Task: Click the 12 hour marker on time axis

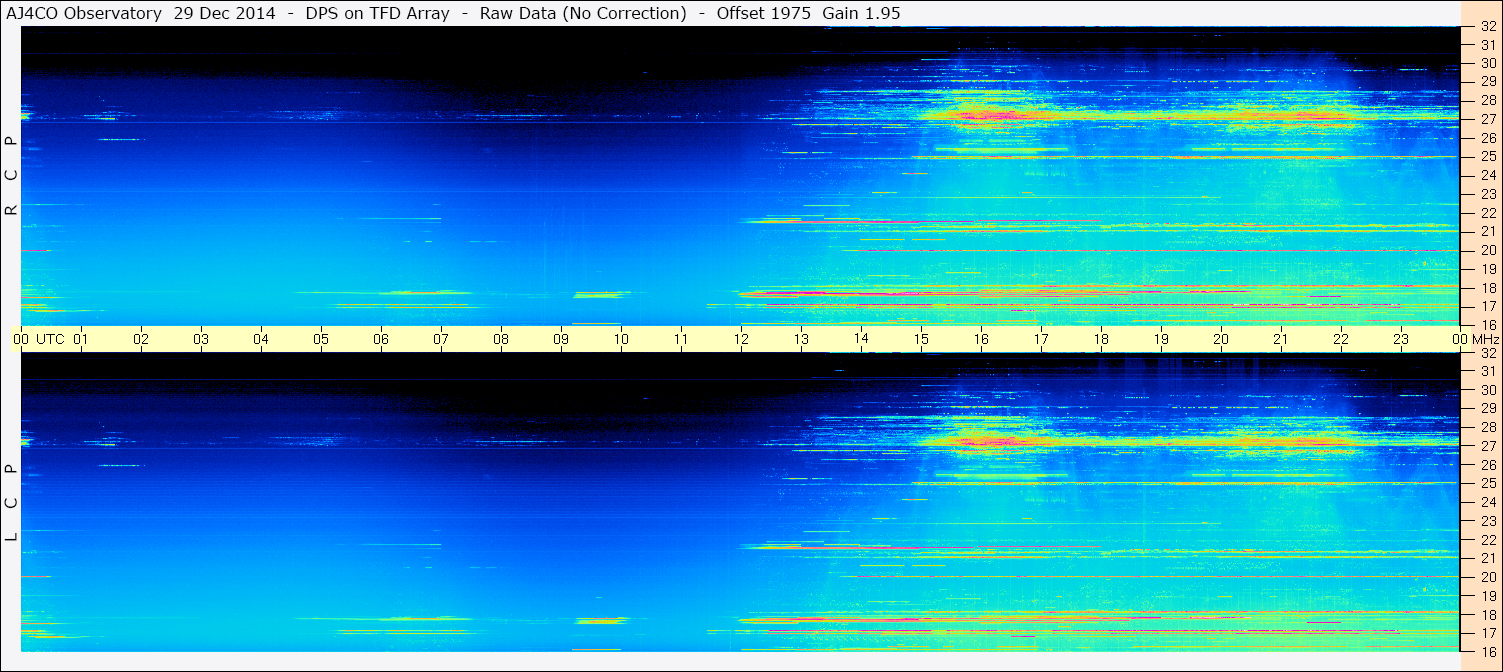Action: pyautogui.click(x=741, y=339)
